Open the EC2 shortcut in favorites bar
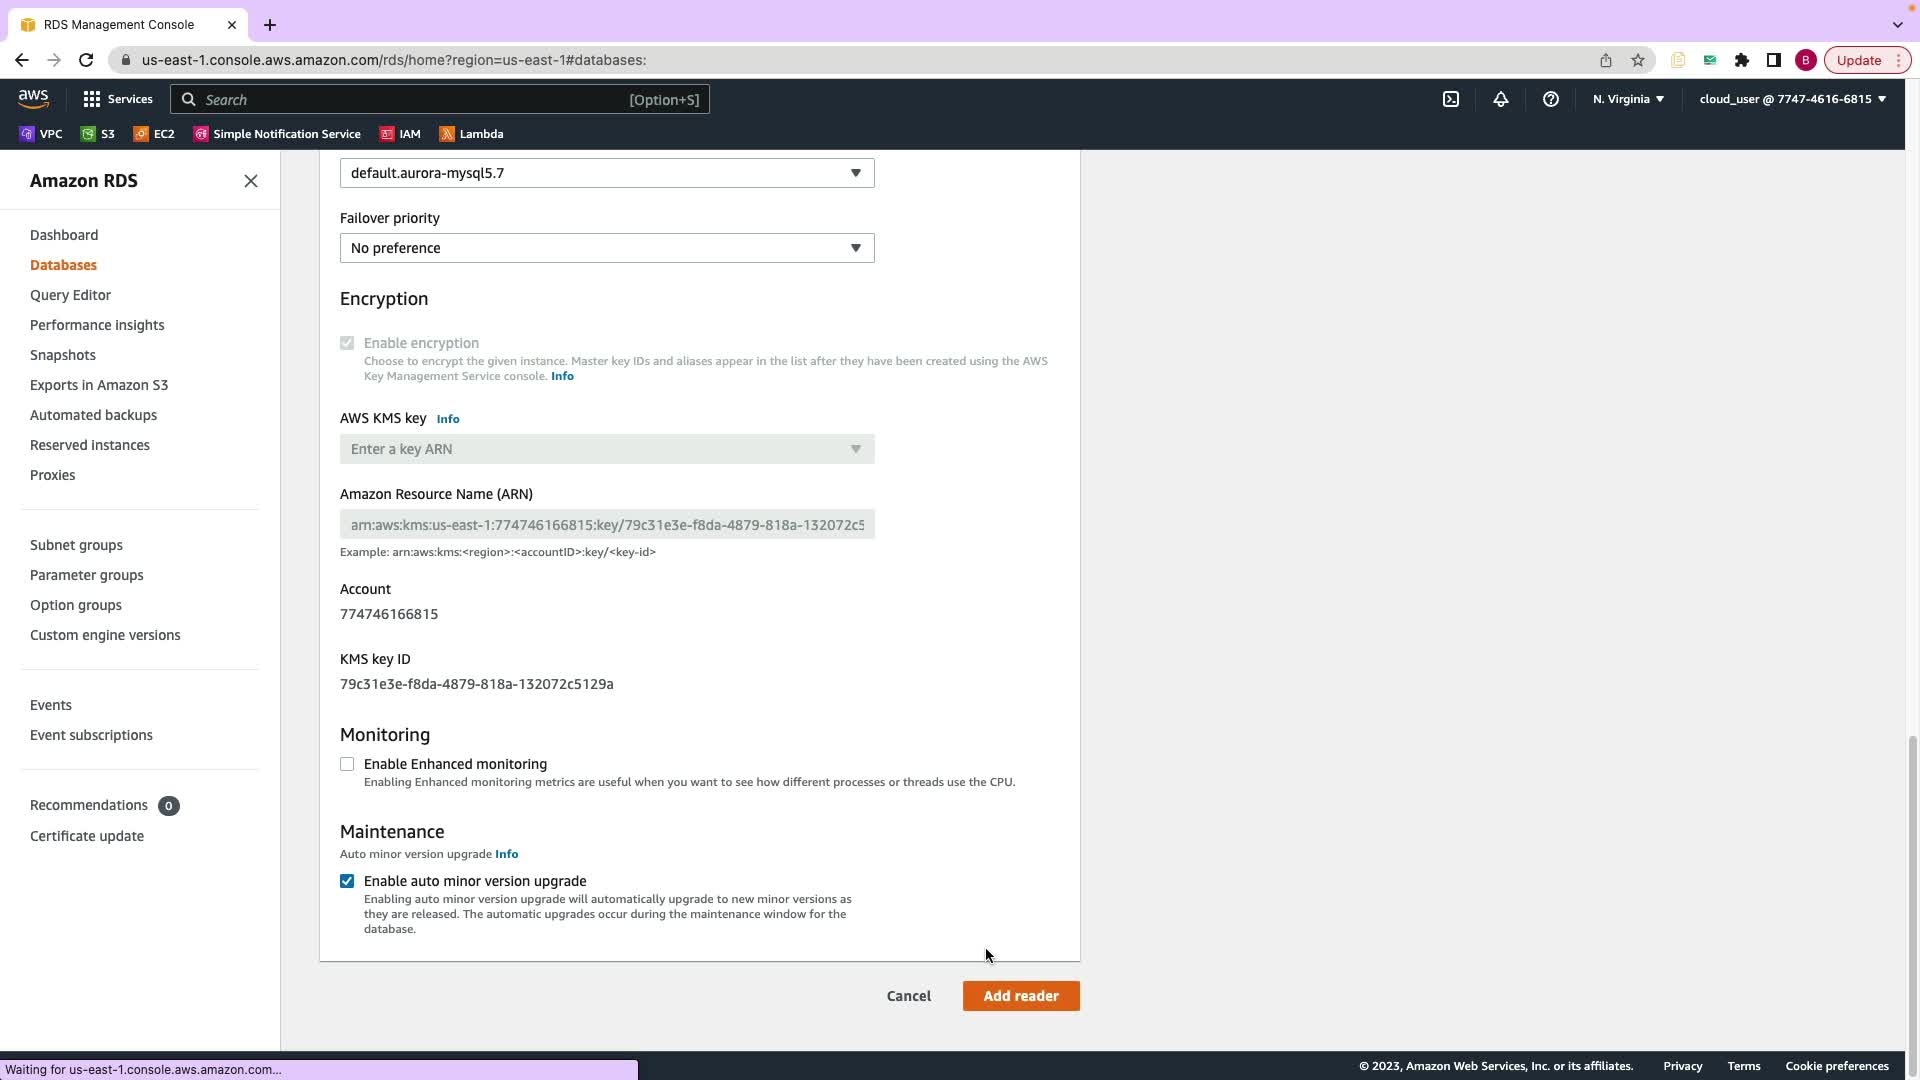The height and width of the screenshot is (1080, 1920). pos(154,134)
